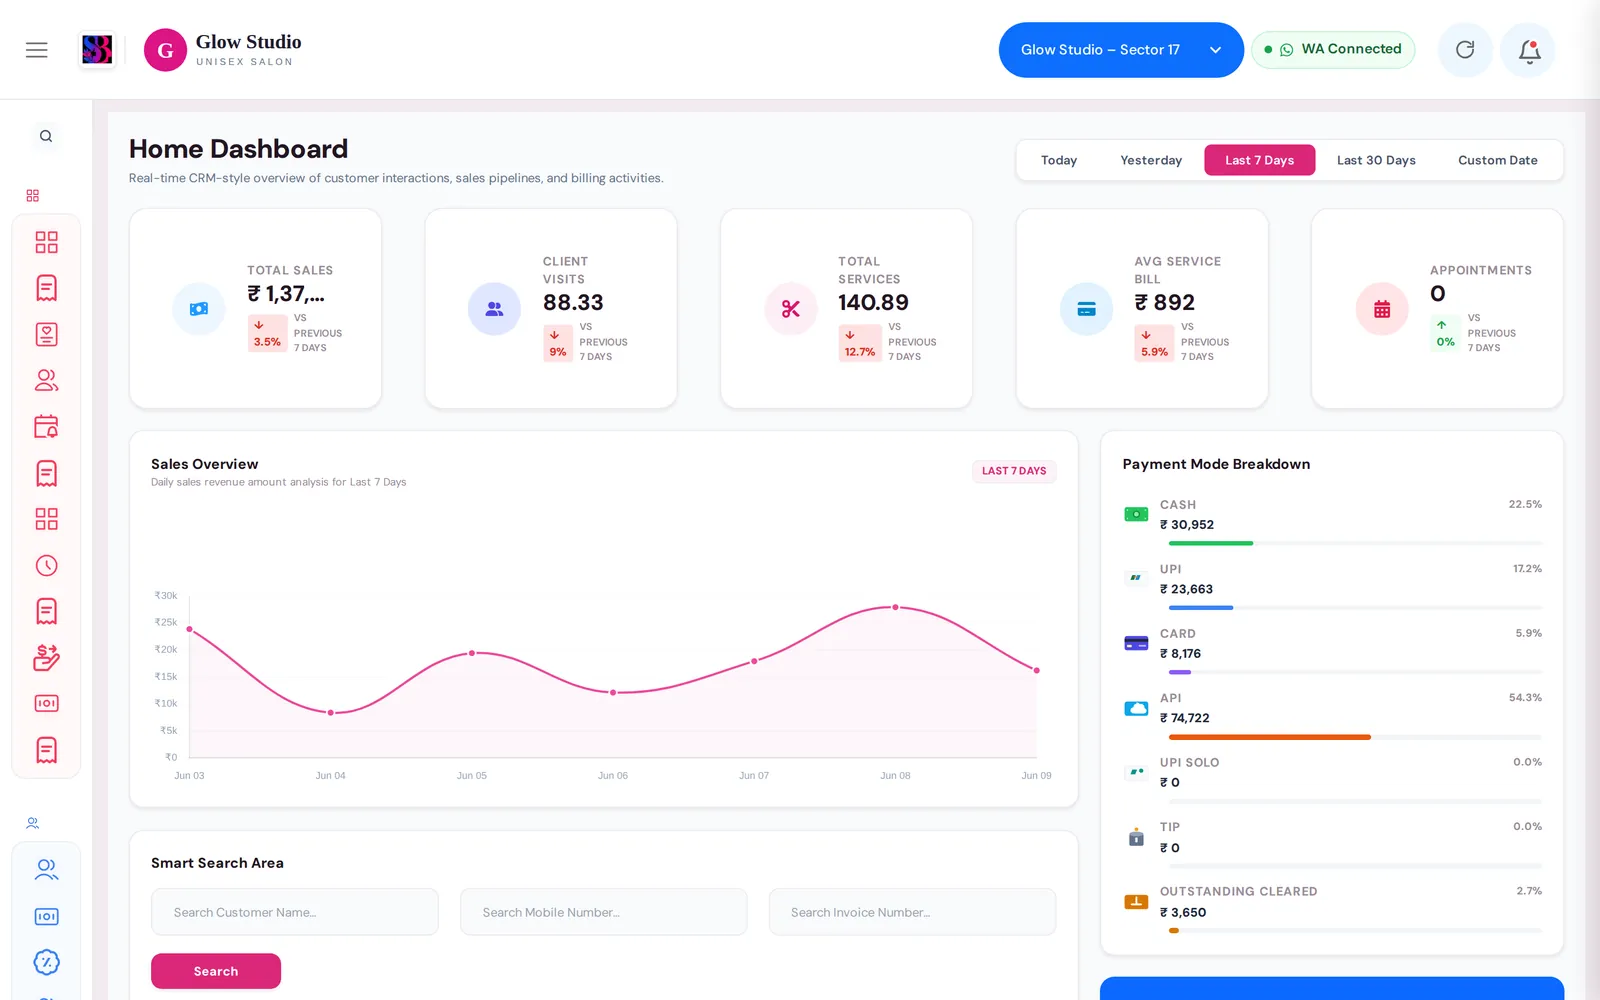Click the sidebar search magnifier icon
1600x1000 pixels.
46,136
